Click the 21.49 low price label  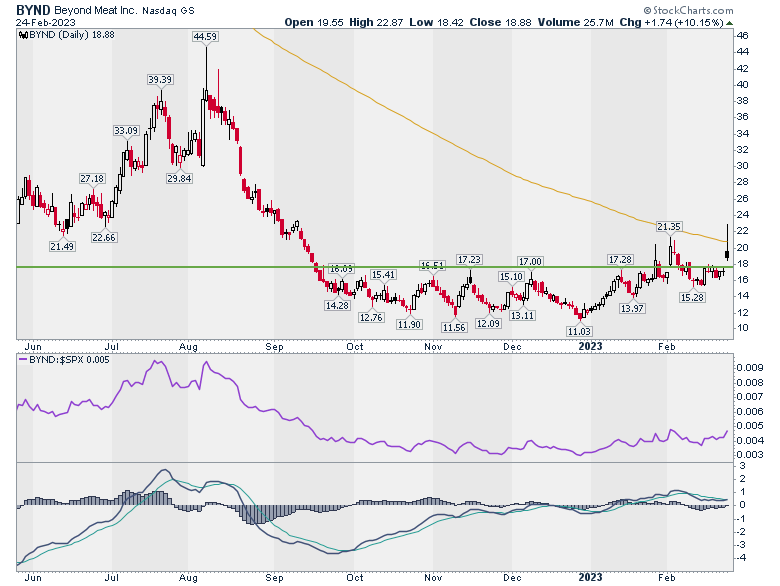click(x=62, y=246)
